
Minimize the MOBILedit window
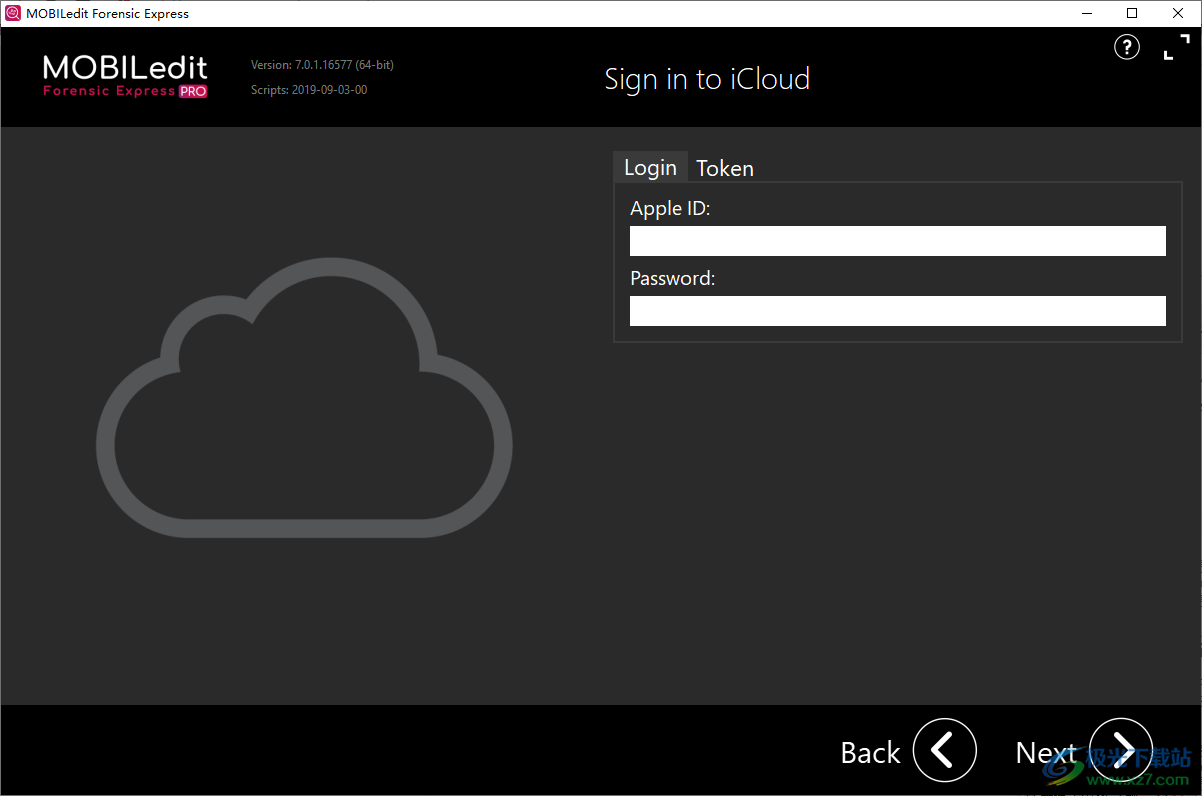(x=1086, y=13)
